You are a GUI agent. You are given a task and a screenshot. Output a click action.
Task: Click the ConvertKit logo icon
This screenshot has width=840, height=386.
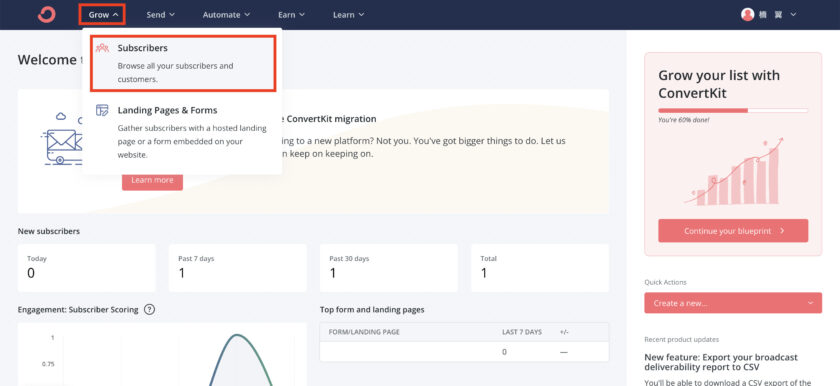[x=47, y=14]
